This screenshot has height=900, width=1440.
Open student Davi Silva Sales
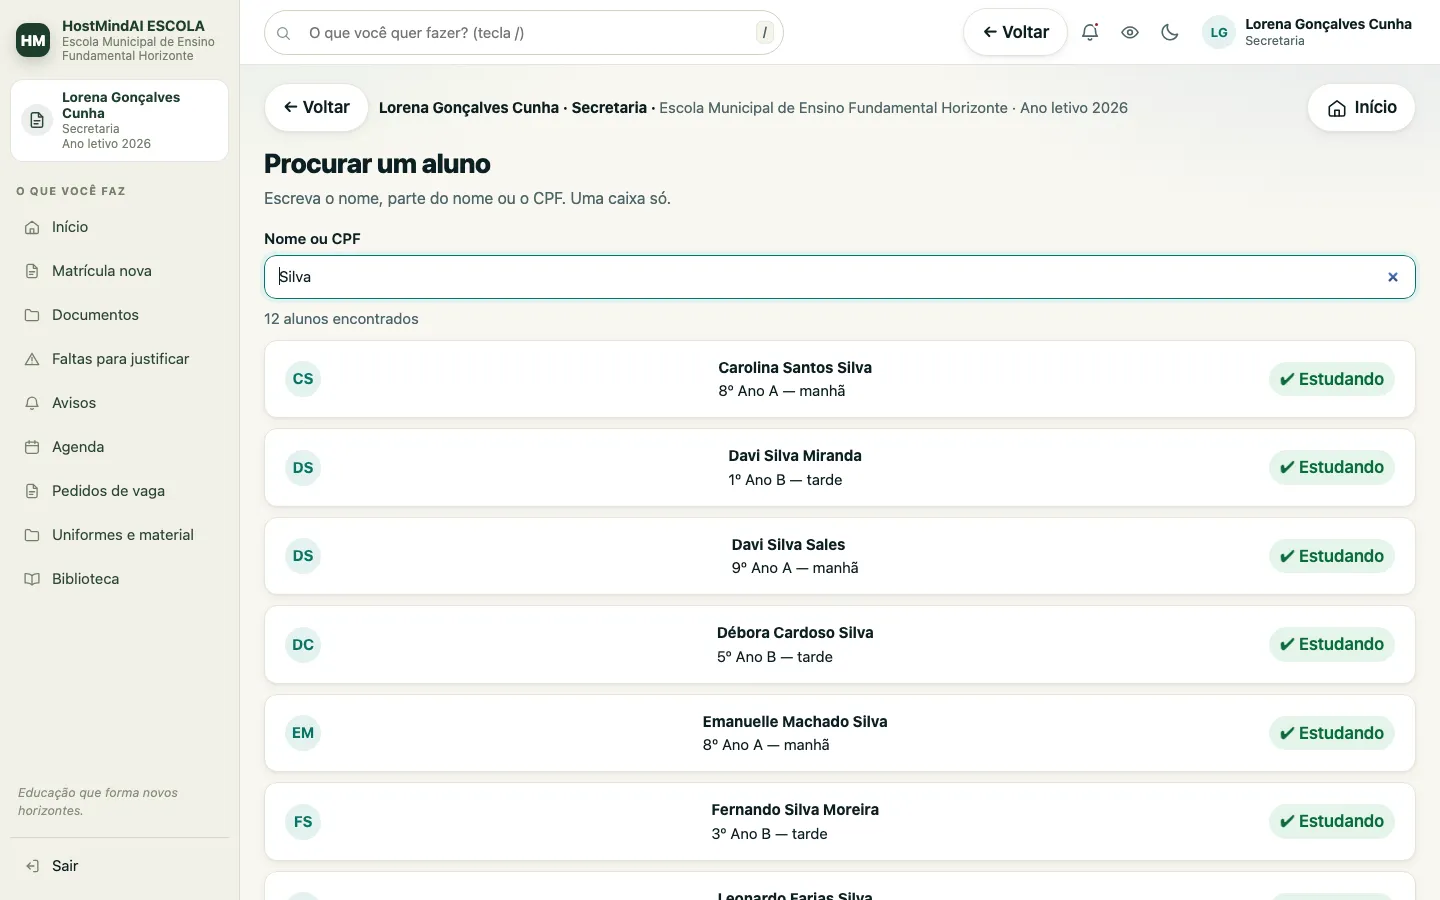(840, 556)
